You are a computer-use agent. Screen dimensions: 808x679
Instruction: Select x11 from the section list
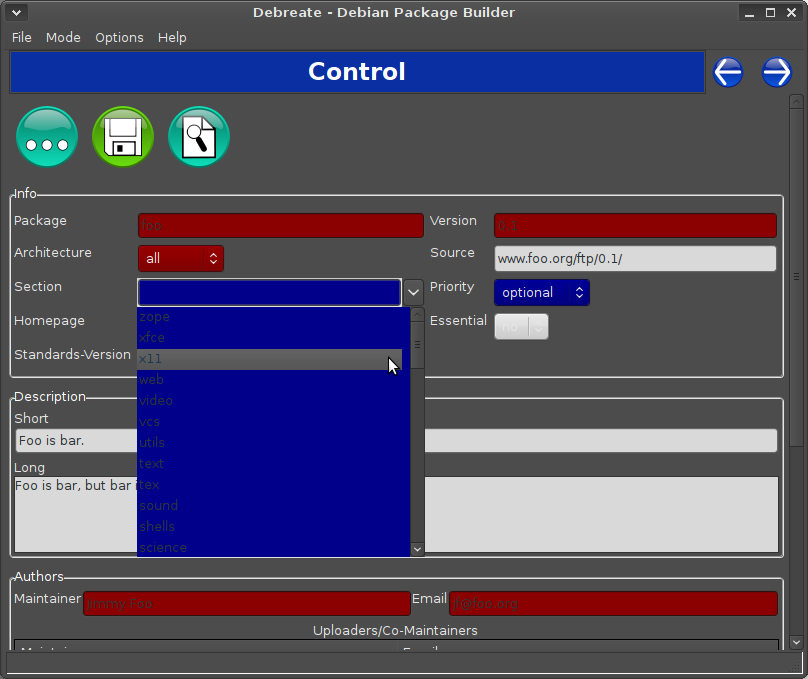point(270,359)
